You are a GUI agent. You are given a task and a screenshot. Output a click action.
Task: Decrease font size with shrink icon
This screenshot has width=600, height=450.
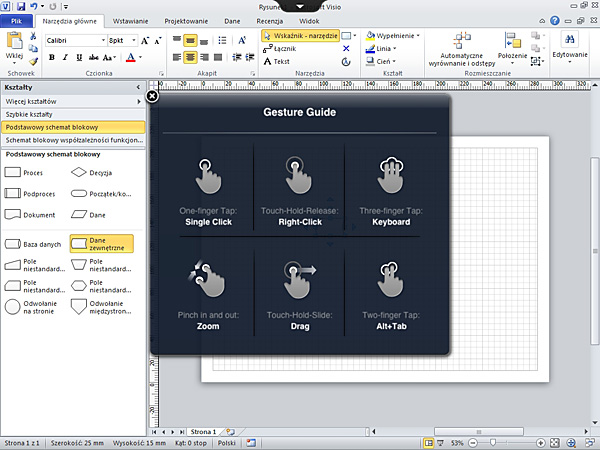(x=158, y=41)
